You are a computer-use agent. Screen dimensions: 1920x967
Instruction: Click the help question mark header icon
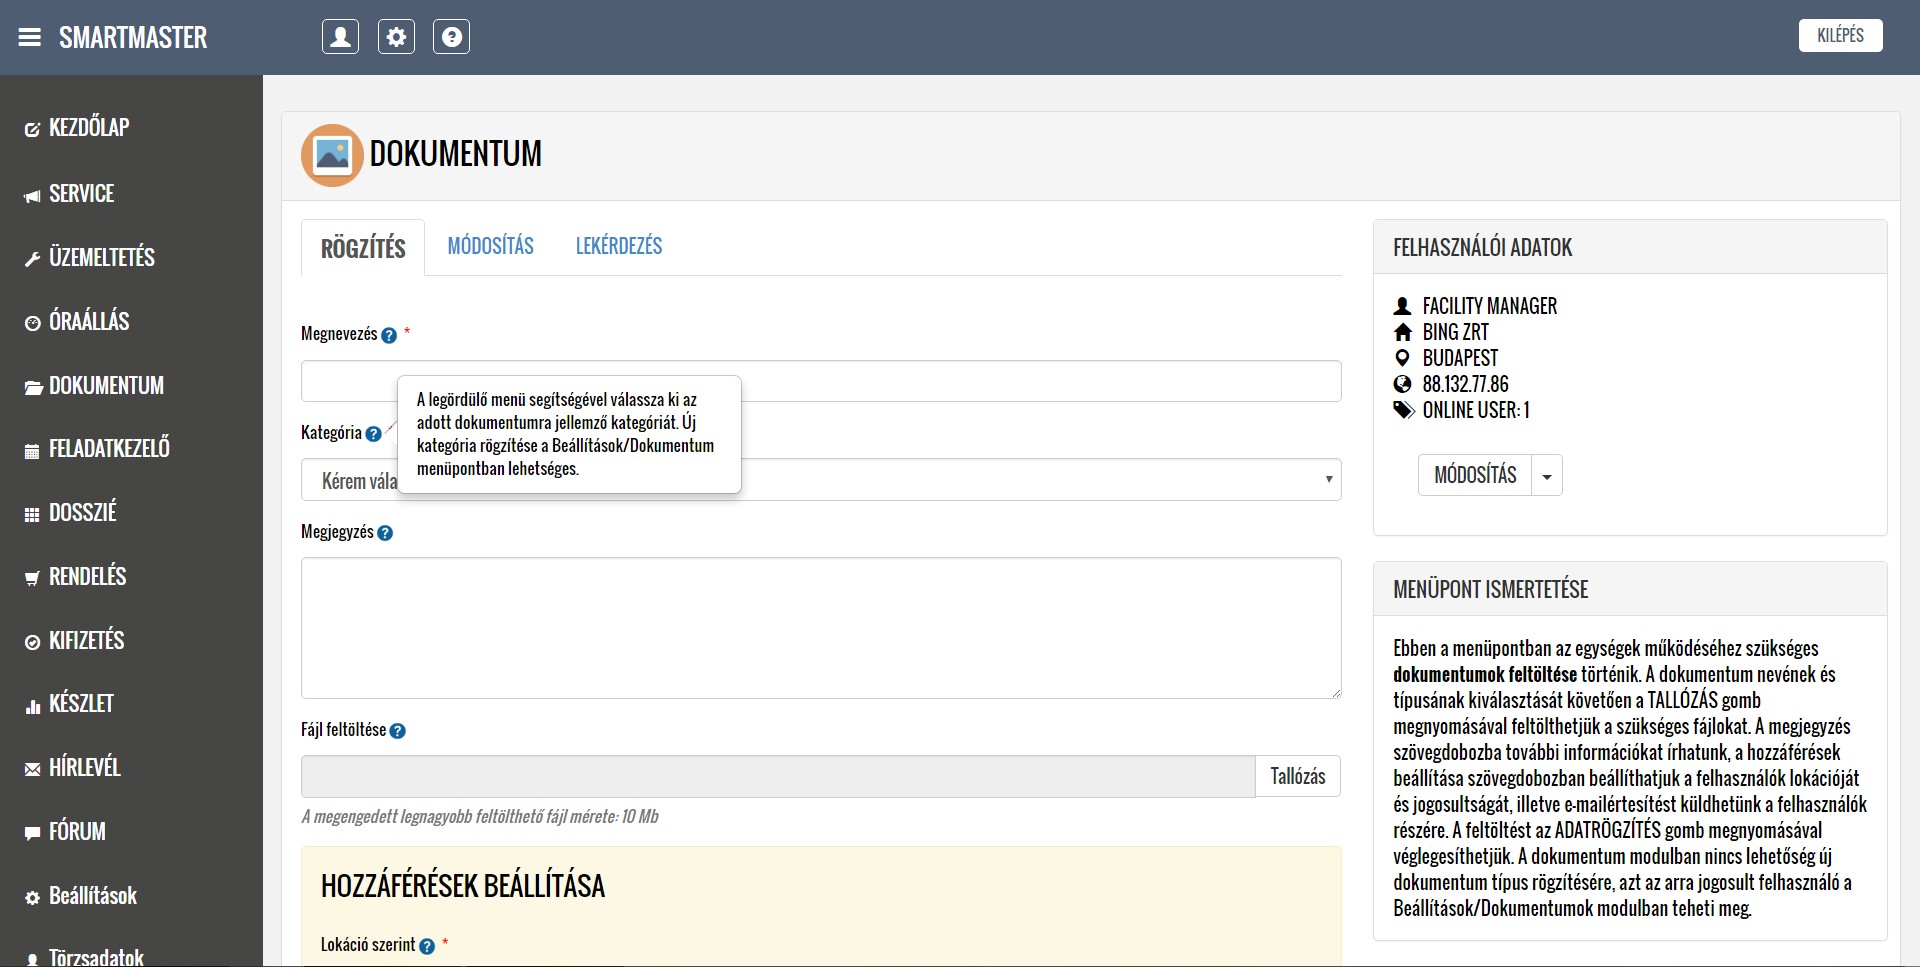click(451, 37)
